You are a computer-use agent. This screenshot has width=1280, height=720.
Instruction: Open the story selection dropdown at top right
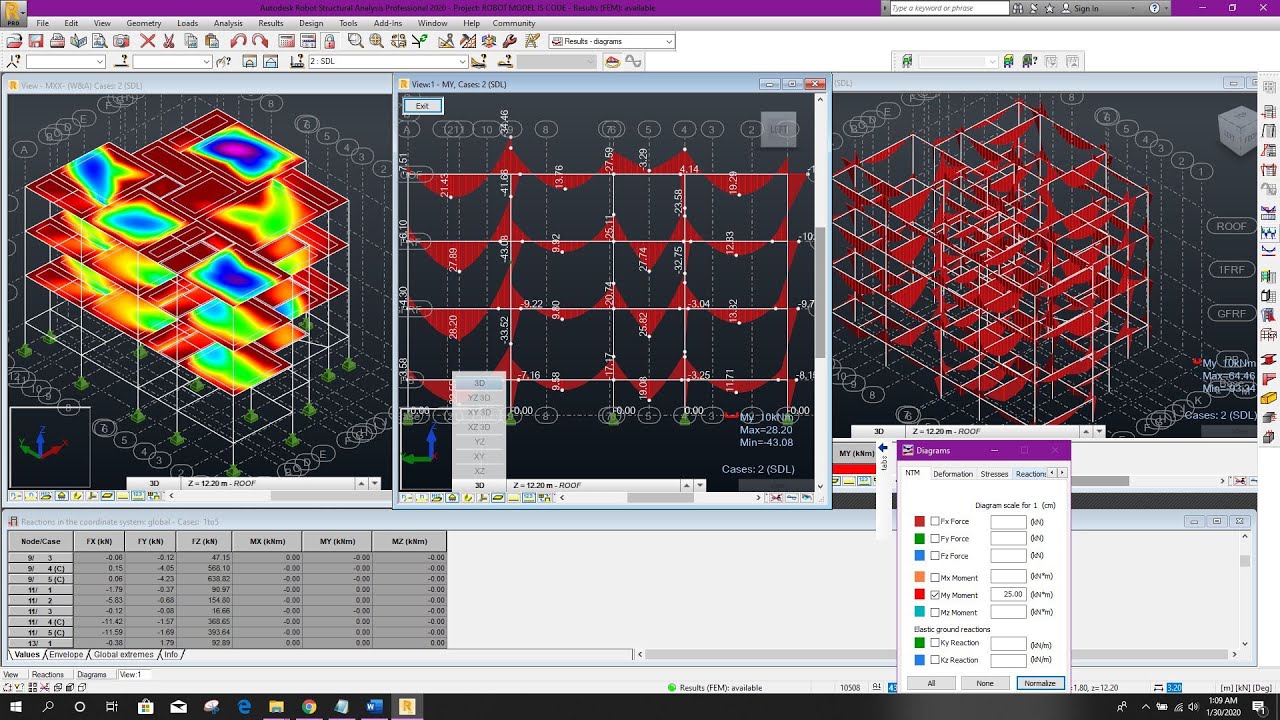(994, 61)
